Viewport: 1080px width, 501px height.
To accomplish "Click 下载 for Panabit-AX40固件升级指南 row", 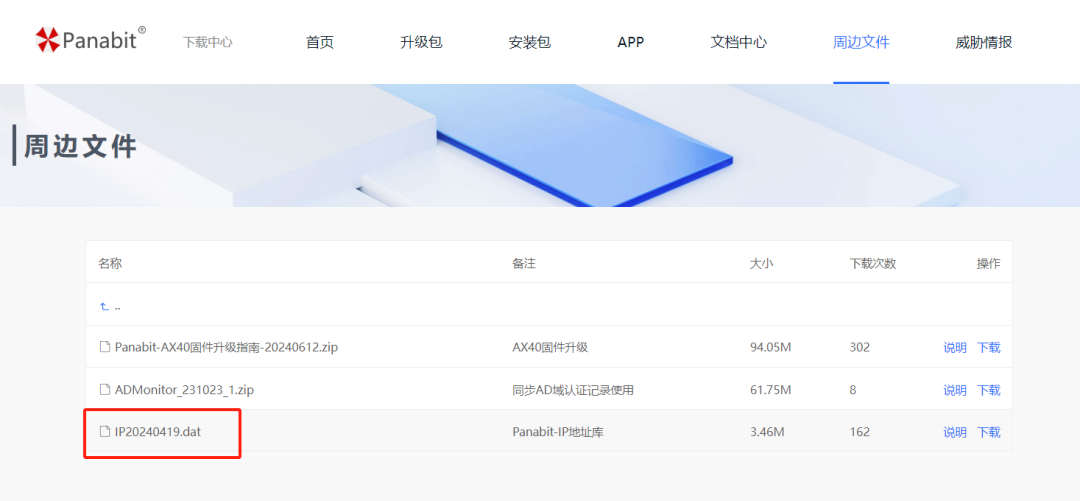I will (988, 347).
